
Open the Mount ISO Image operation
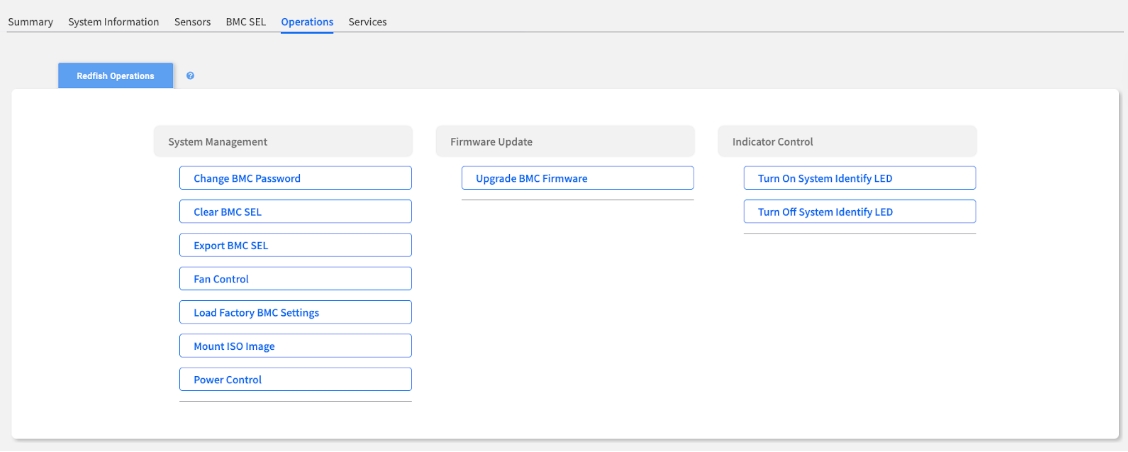click(x=295, y=346)
